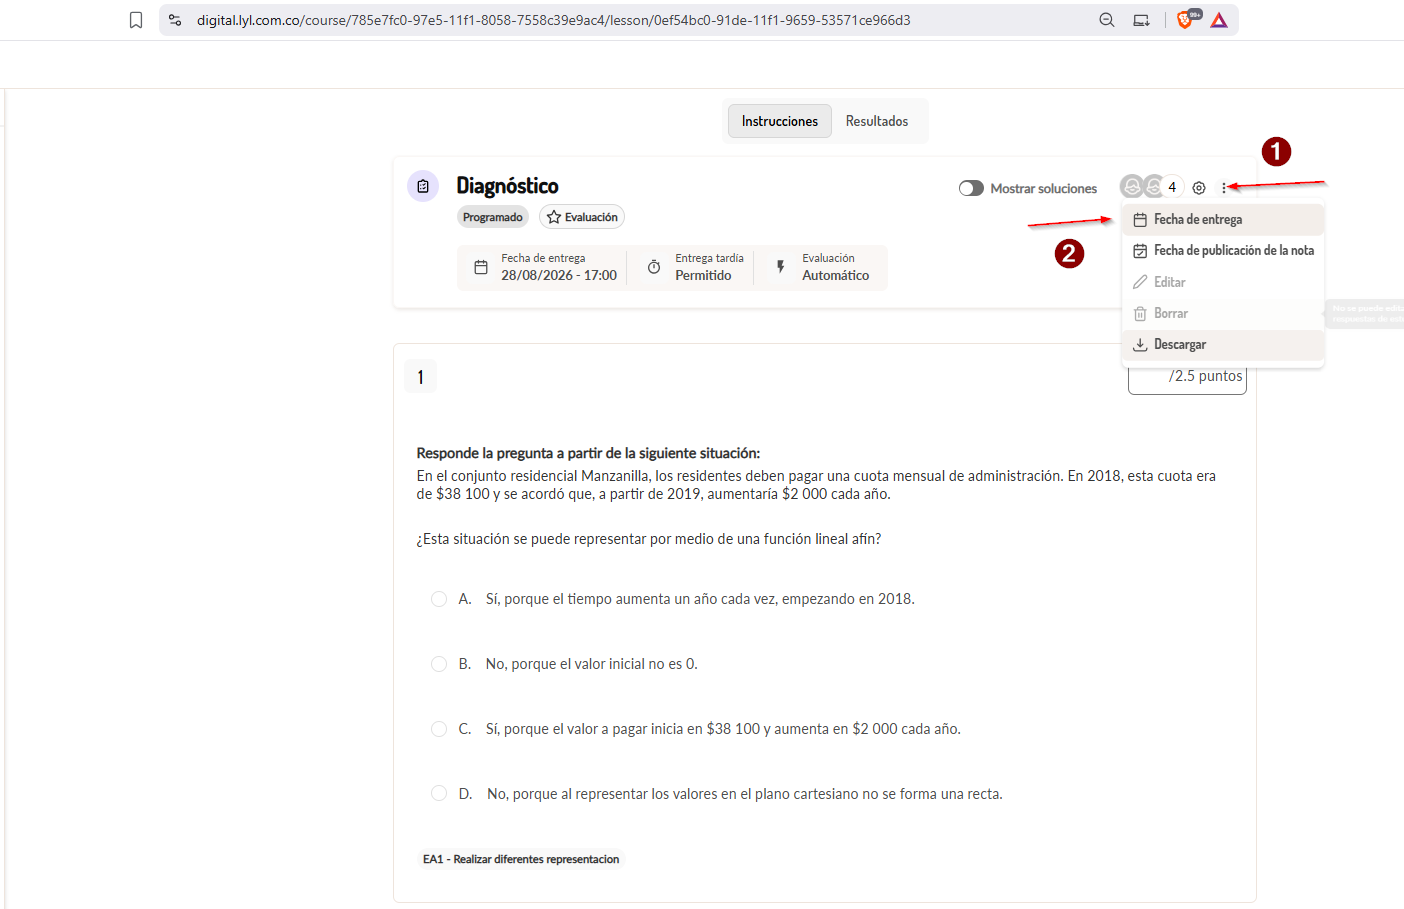Click answer text 'No, porque el valor inicial no es 0.'
The width and height of the screenshot is (1404, 909).
[x=592, y=664]
